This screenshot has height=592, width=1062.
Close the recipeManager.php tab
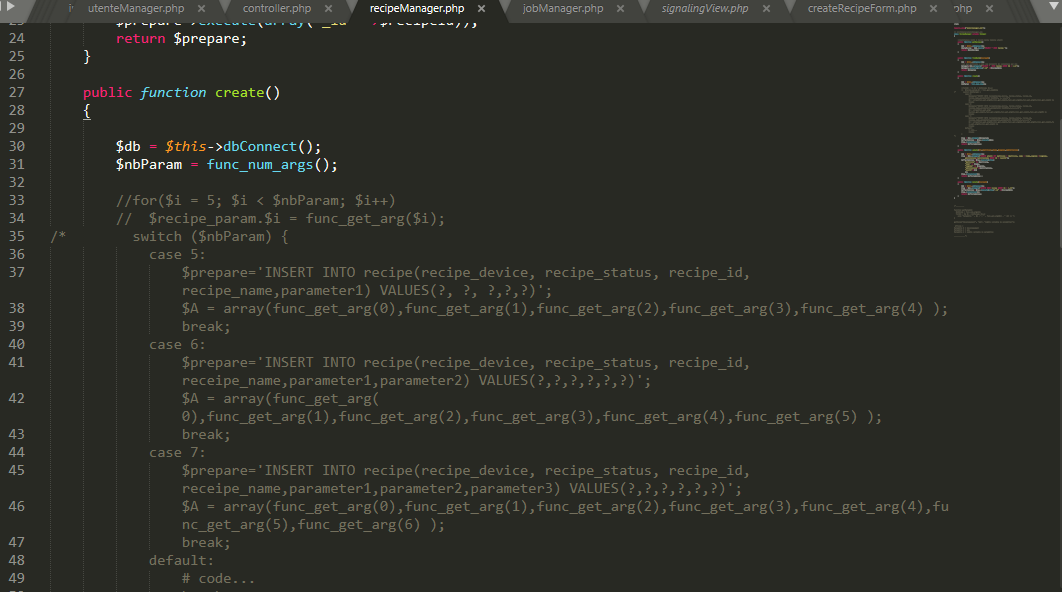tap(479, 8)
